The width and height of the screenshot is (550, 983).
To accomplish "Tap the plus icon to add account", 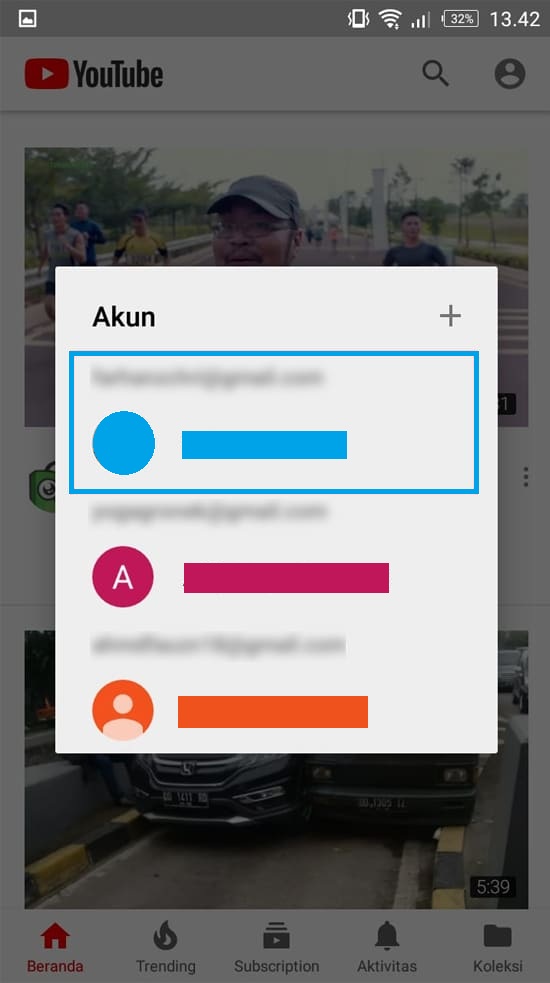I will 450,316.
